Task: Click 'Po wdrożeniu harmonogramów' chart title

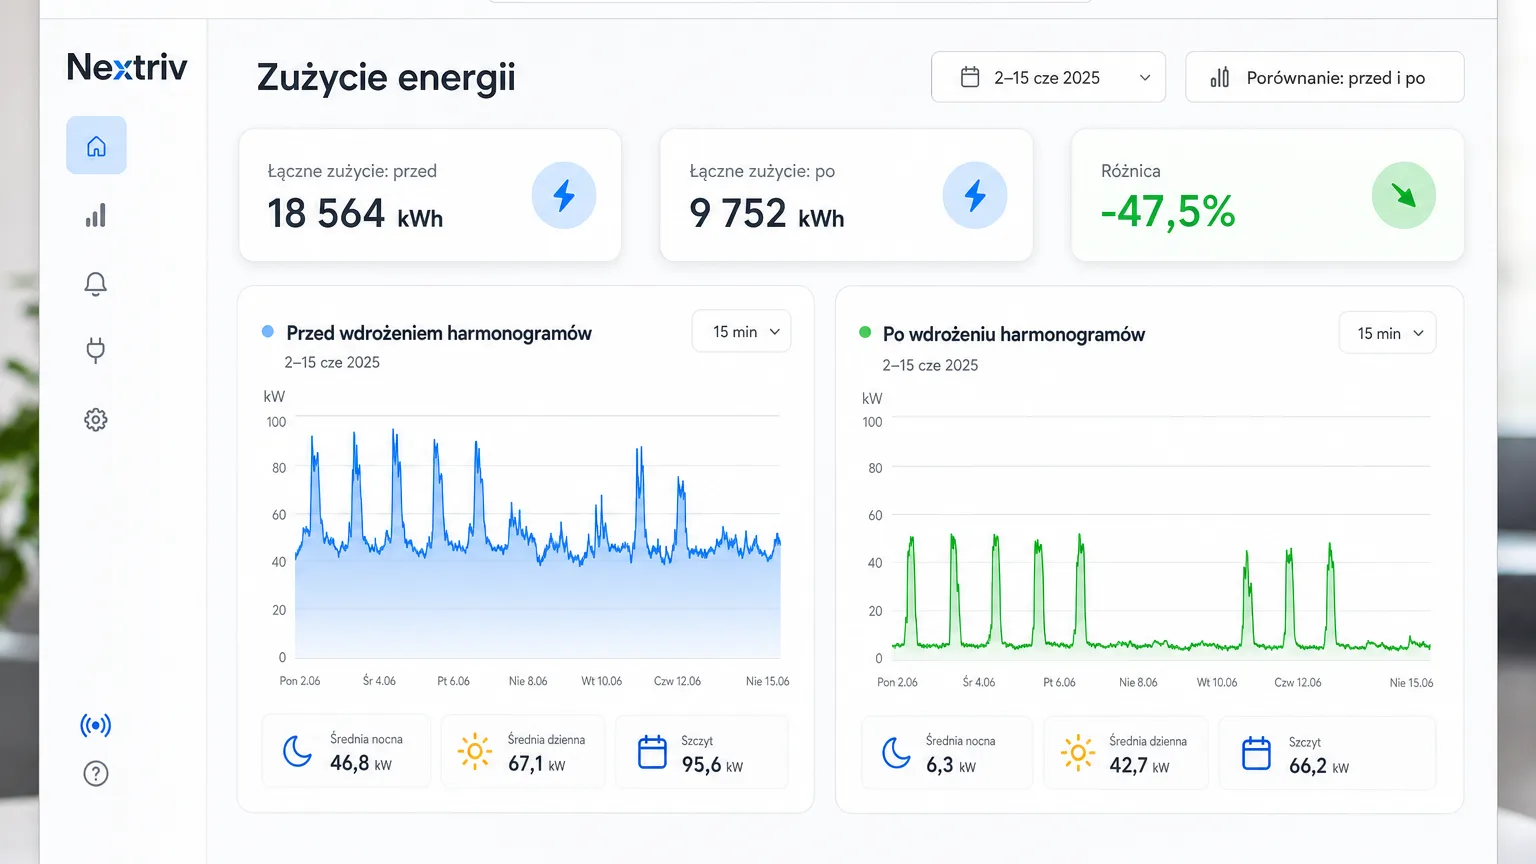Action: click(1014, 334)
